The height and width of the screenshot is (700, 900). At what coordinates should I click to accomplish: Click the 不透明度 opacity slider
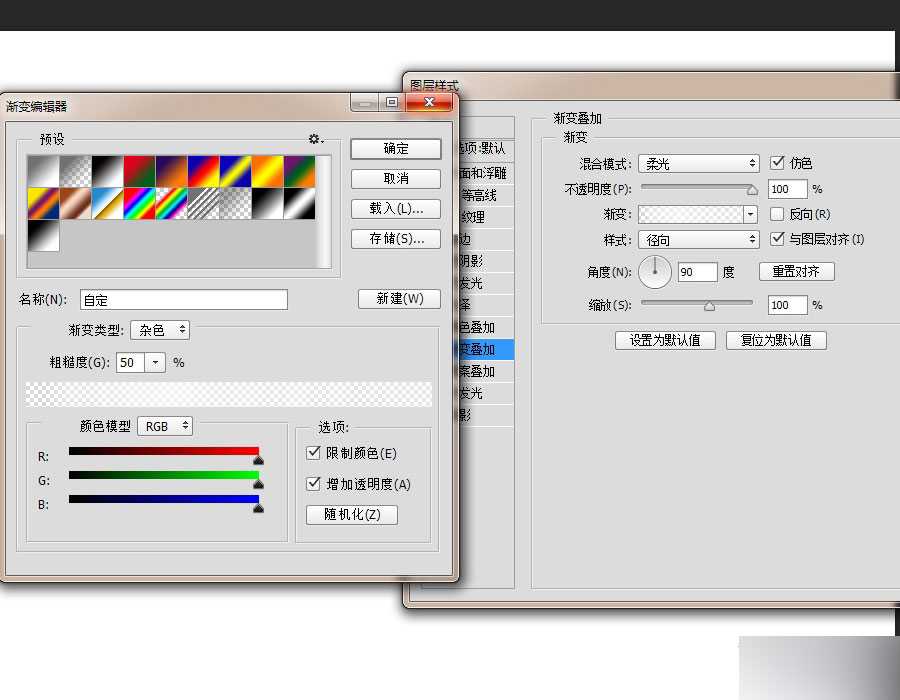(699, 188)
